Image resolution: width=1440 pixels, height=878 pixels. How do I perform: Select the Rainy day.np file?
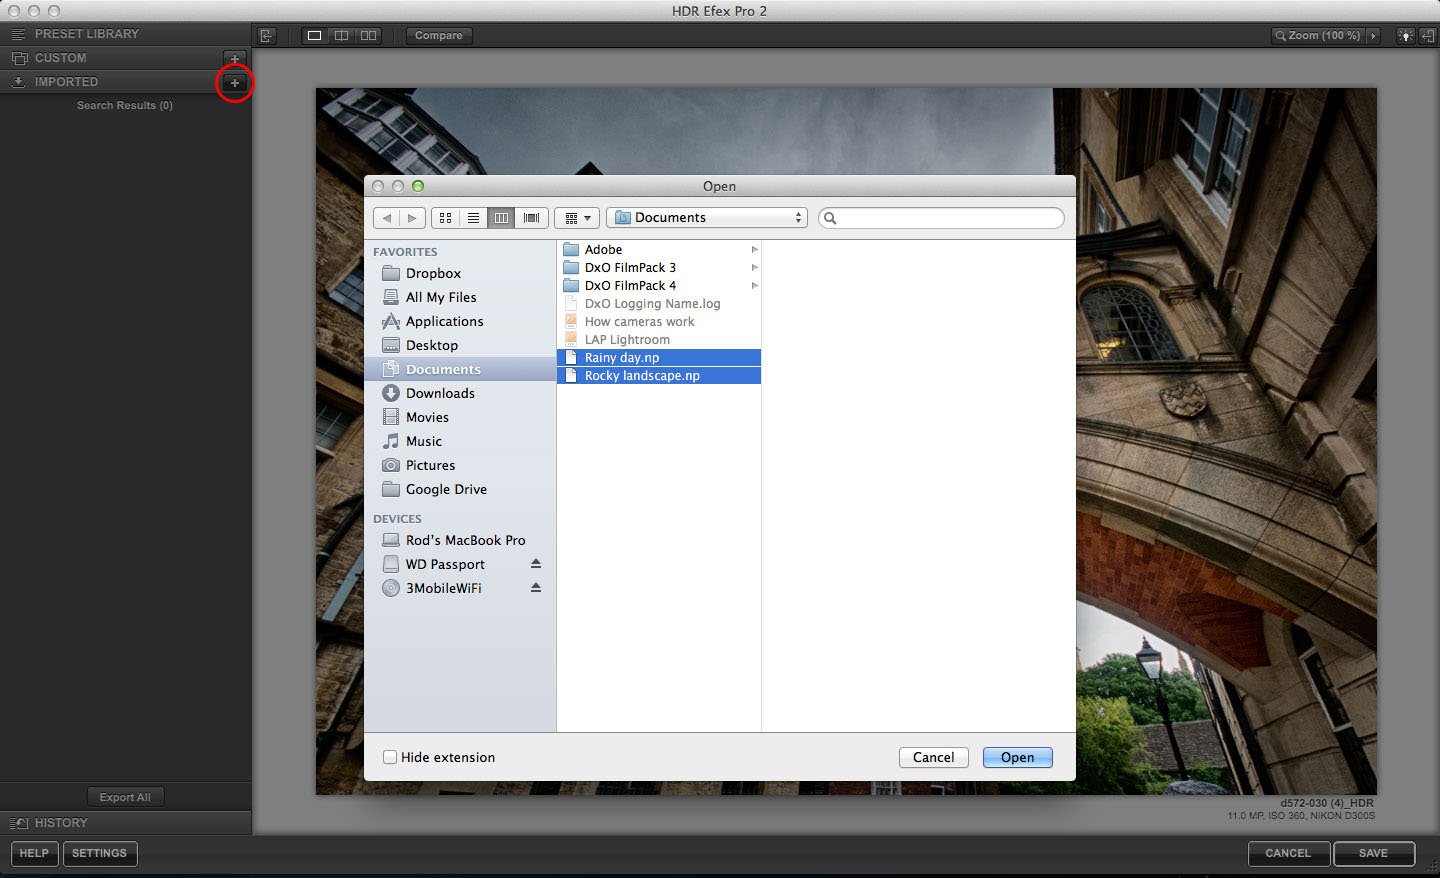pyautogui.click(x=659, y=358)
